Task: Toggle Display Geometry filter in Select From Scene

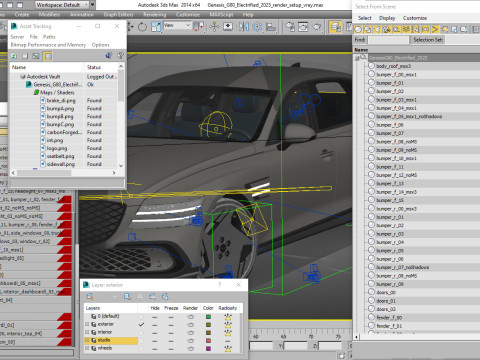Action: (358, 30)
